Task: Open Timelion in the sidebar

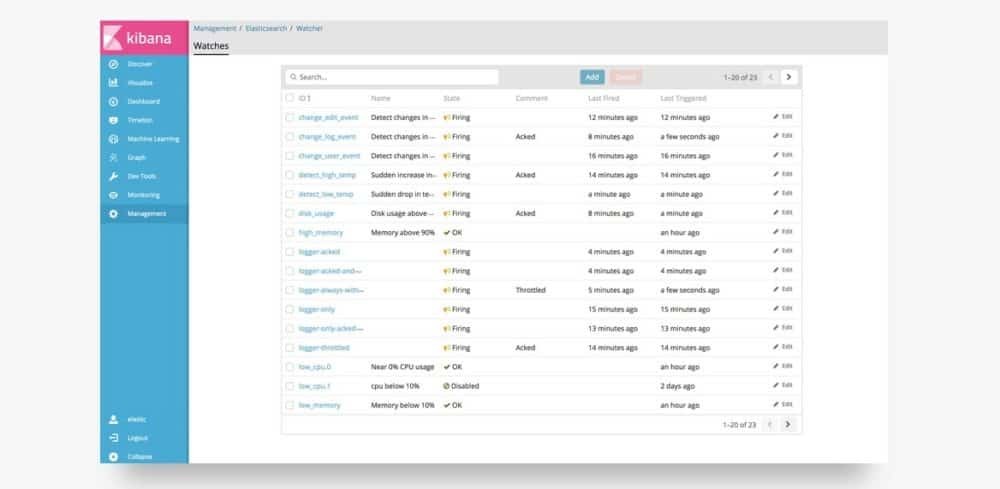Action: coord(140,120)
